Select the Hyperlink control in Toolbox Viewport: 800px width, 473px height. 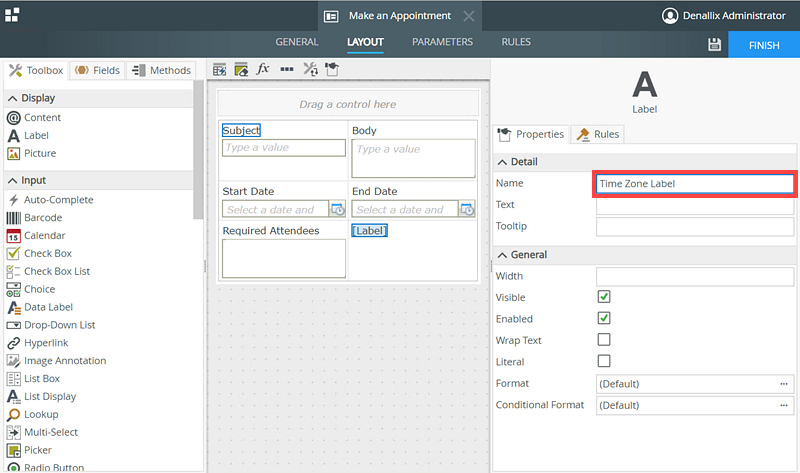pos(48,343)
